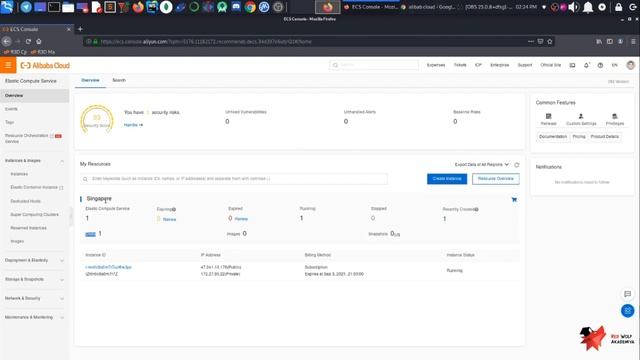Open the Export Data of All Regions dropdown
This screenshot has width=640, height=360.
click(482, 164)
